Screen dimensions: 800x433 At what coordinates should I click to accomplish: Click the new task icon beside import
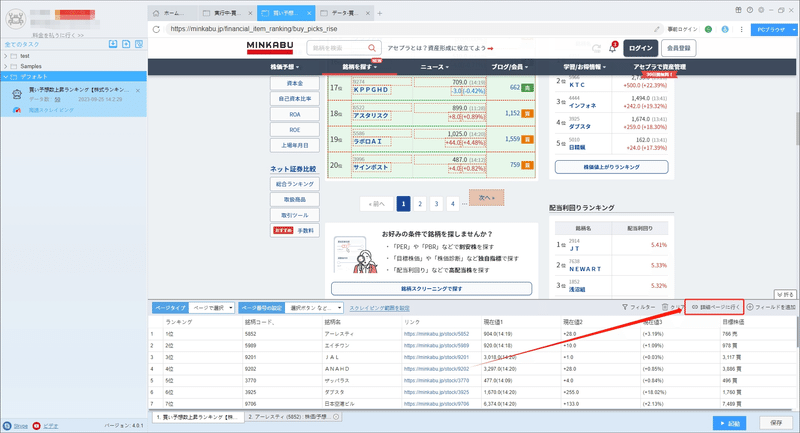point(126,44)
